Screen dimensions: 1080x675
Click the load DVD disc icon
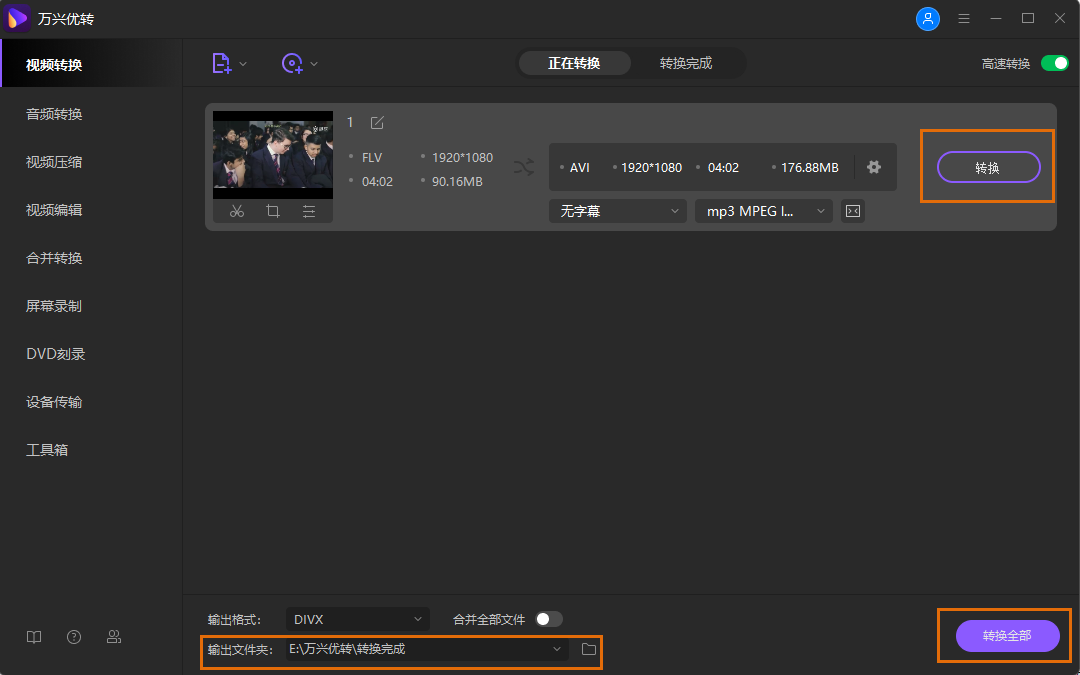click(x=292, y=63)
